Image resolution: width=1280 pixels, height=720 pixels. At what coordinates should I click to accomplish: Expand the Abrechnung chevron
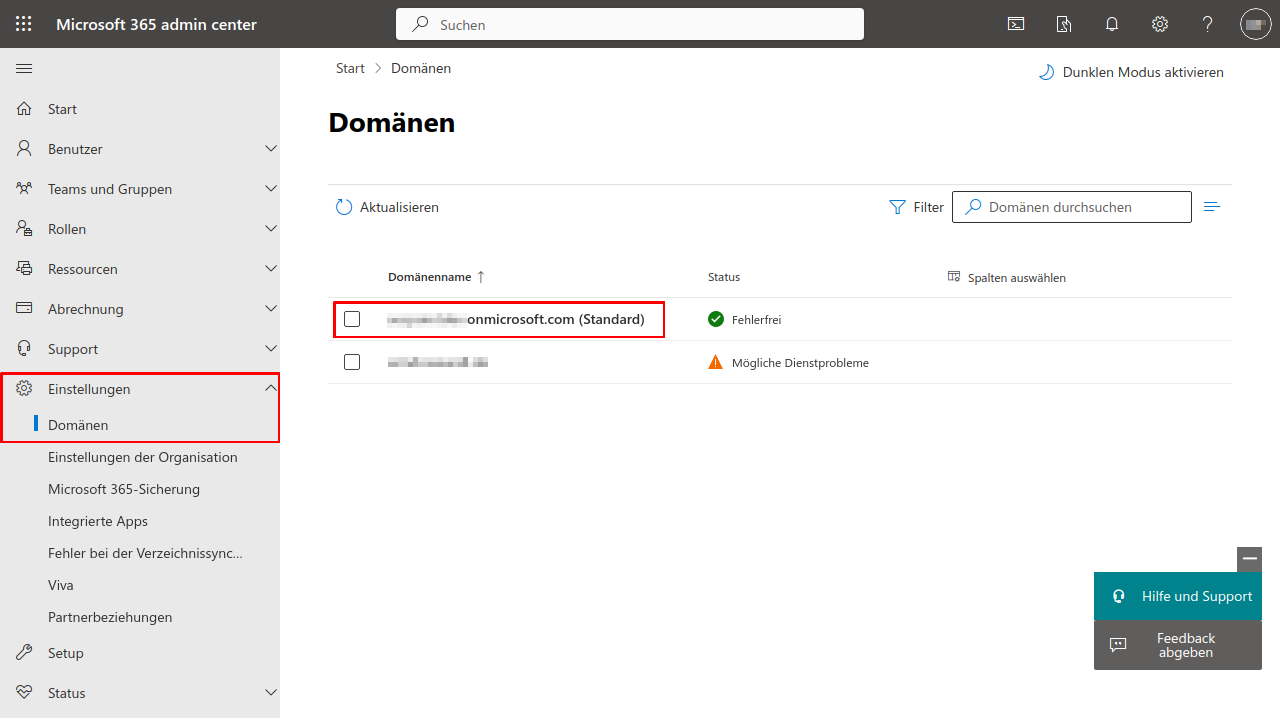coord(270,309)
